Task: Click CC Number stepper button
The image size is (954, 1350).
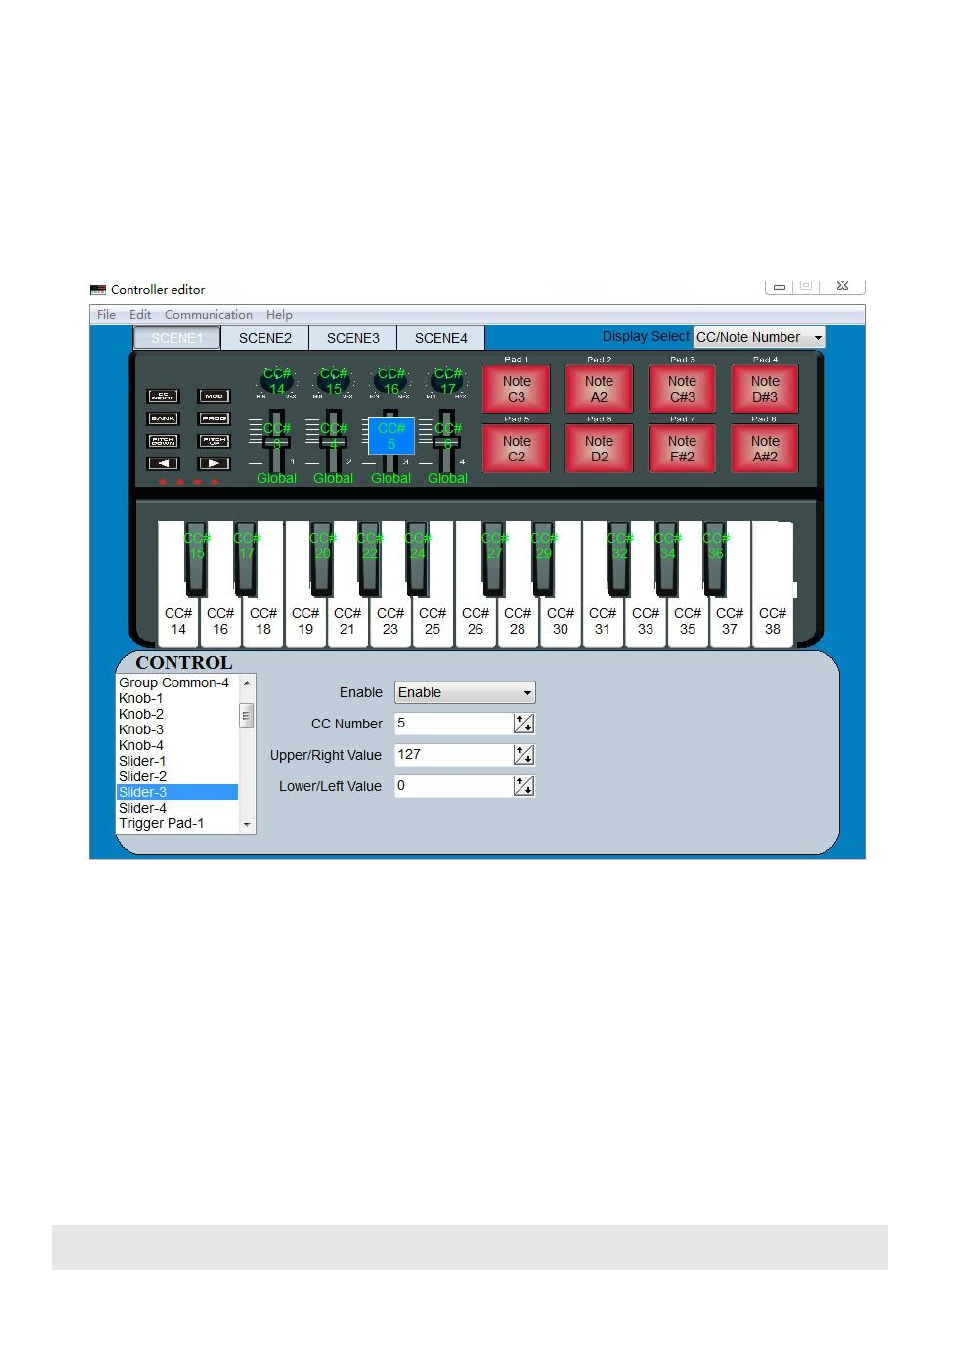Action: [524, 723]
